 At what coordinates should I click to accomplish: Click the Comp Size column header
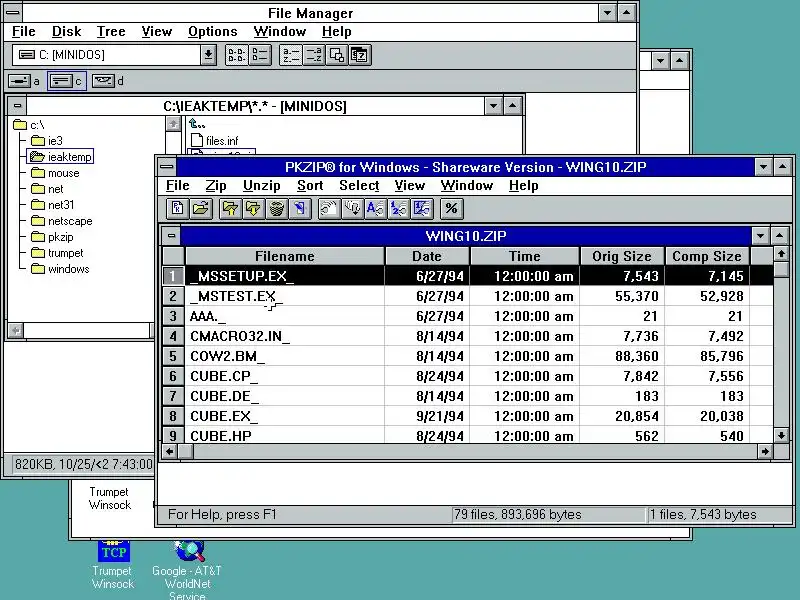pos(707,256)
